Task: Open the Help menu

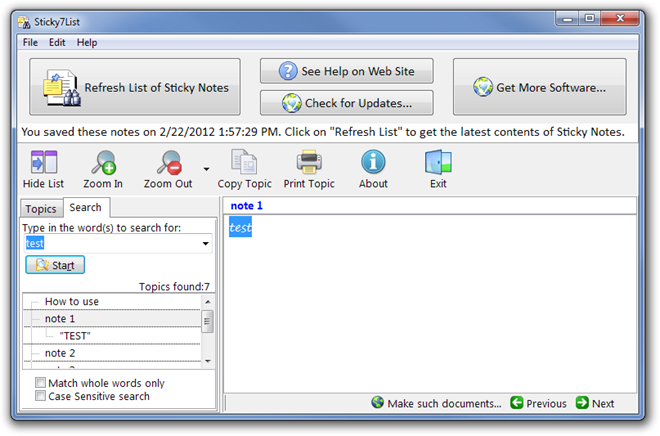Action: [x=87, y=43]
